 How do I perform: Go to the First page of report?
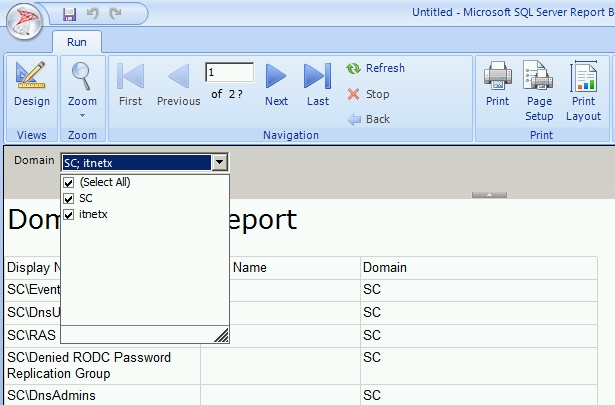point(130,84)
